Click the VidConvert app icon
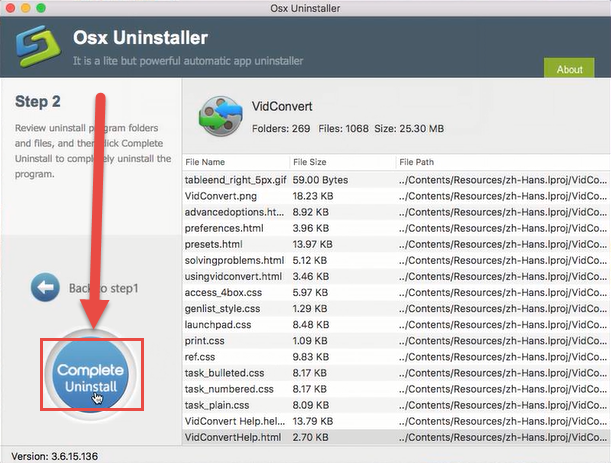 pyautogui.click(x=221, y=116)
